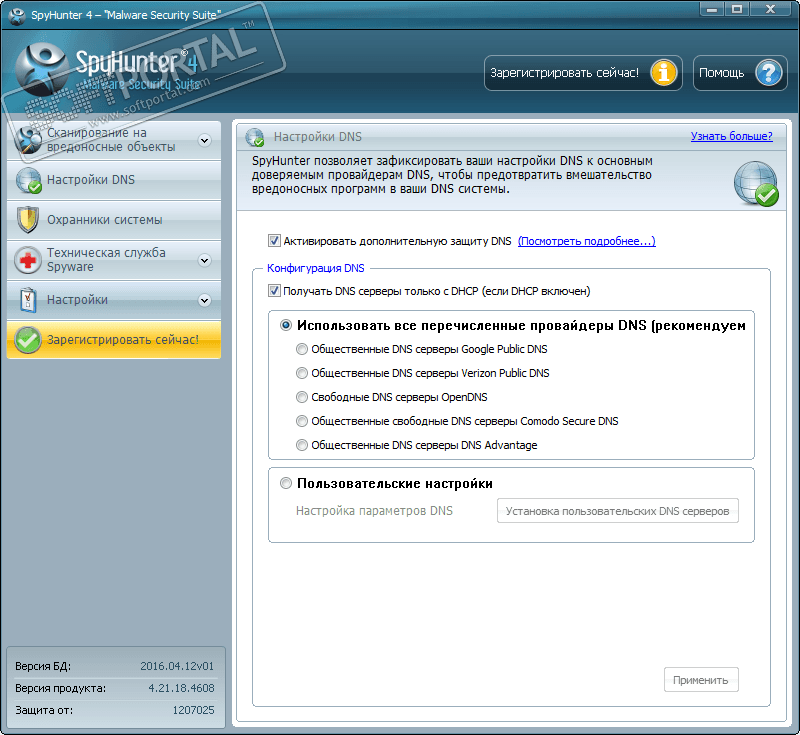Click the Применить button
This screenshot has height=735, width=800.
(701, 680)
